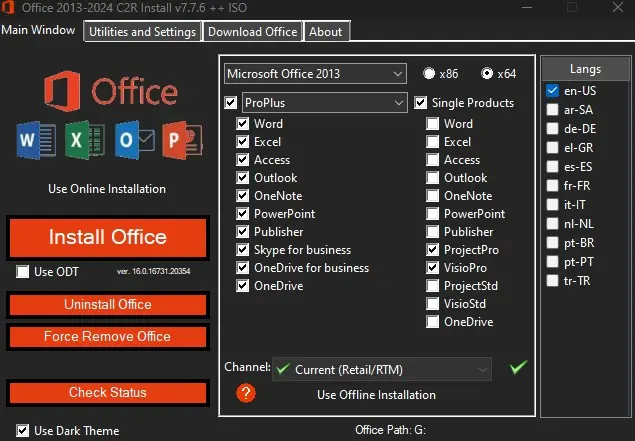Click the PowerPoint application icon
The width and height of the screenshot is (635, 441).
point(183,140)
